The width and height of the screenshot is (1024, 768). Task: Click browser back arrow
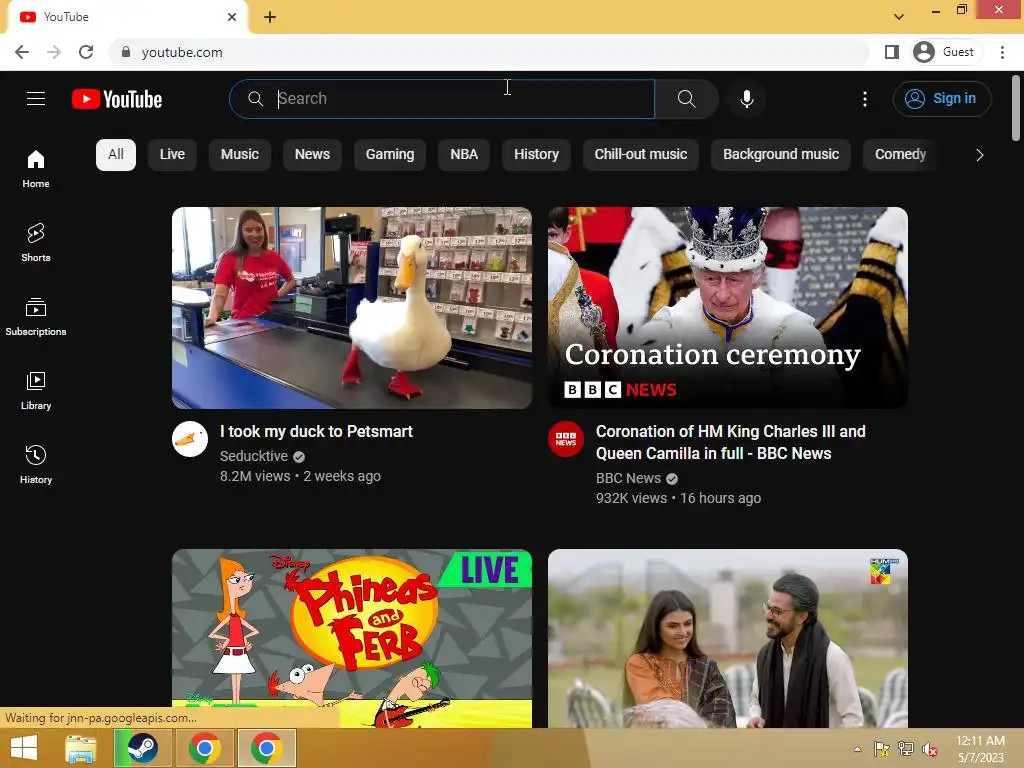(x=22, y=52)
